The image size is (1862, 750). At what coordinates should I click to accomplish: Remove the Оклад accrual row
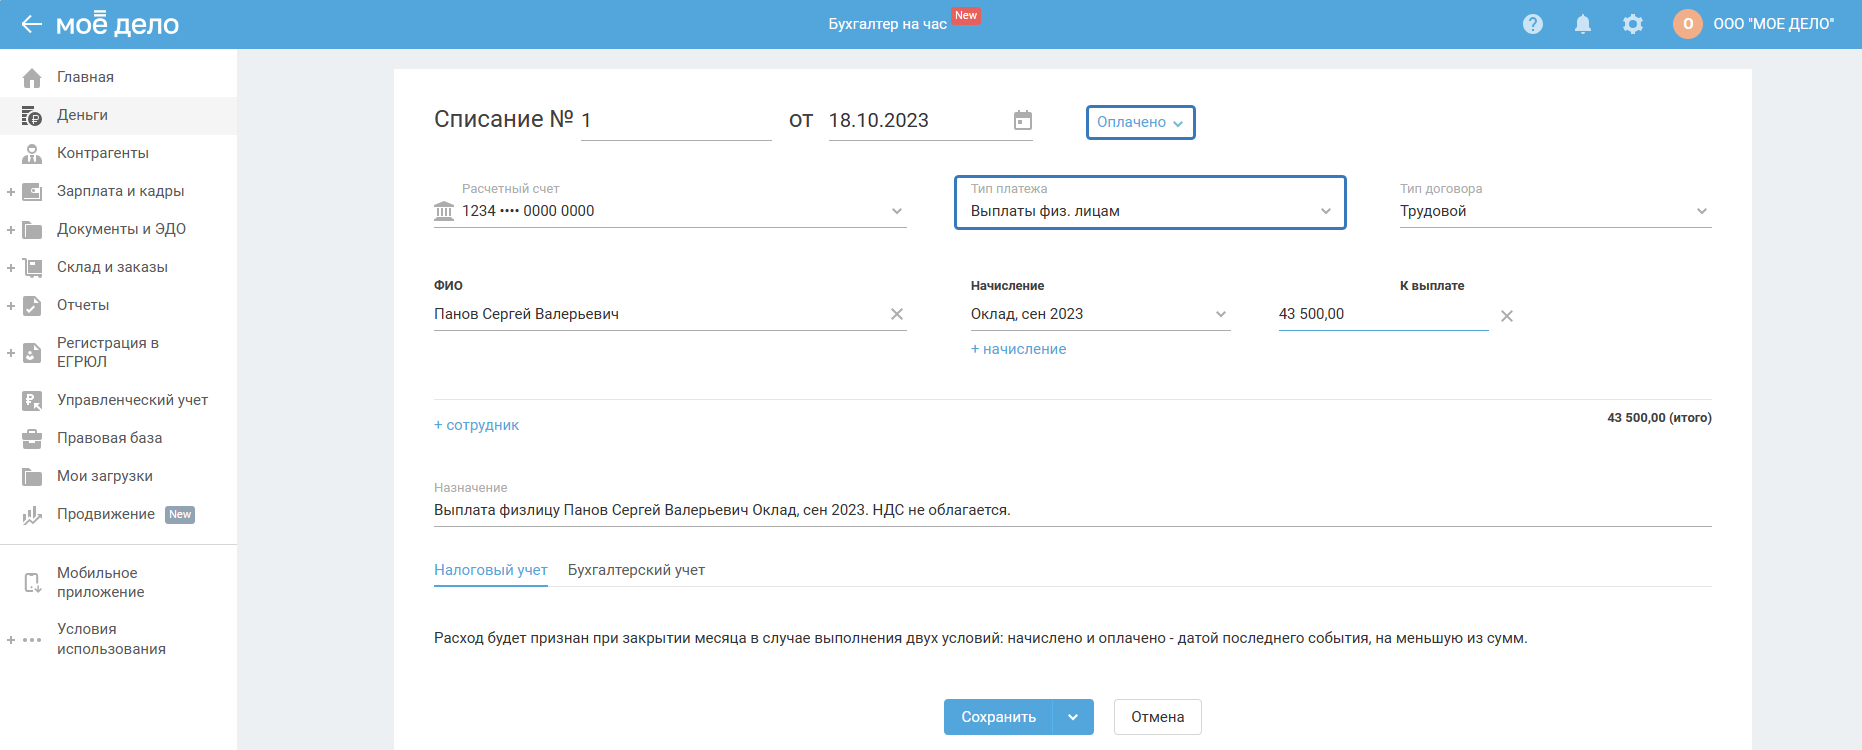click(x=1507, y=316)
